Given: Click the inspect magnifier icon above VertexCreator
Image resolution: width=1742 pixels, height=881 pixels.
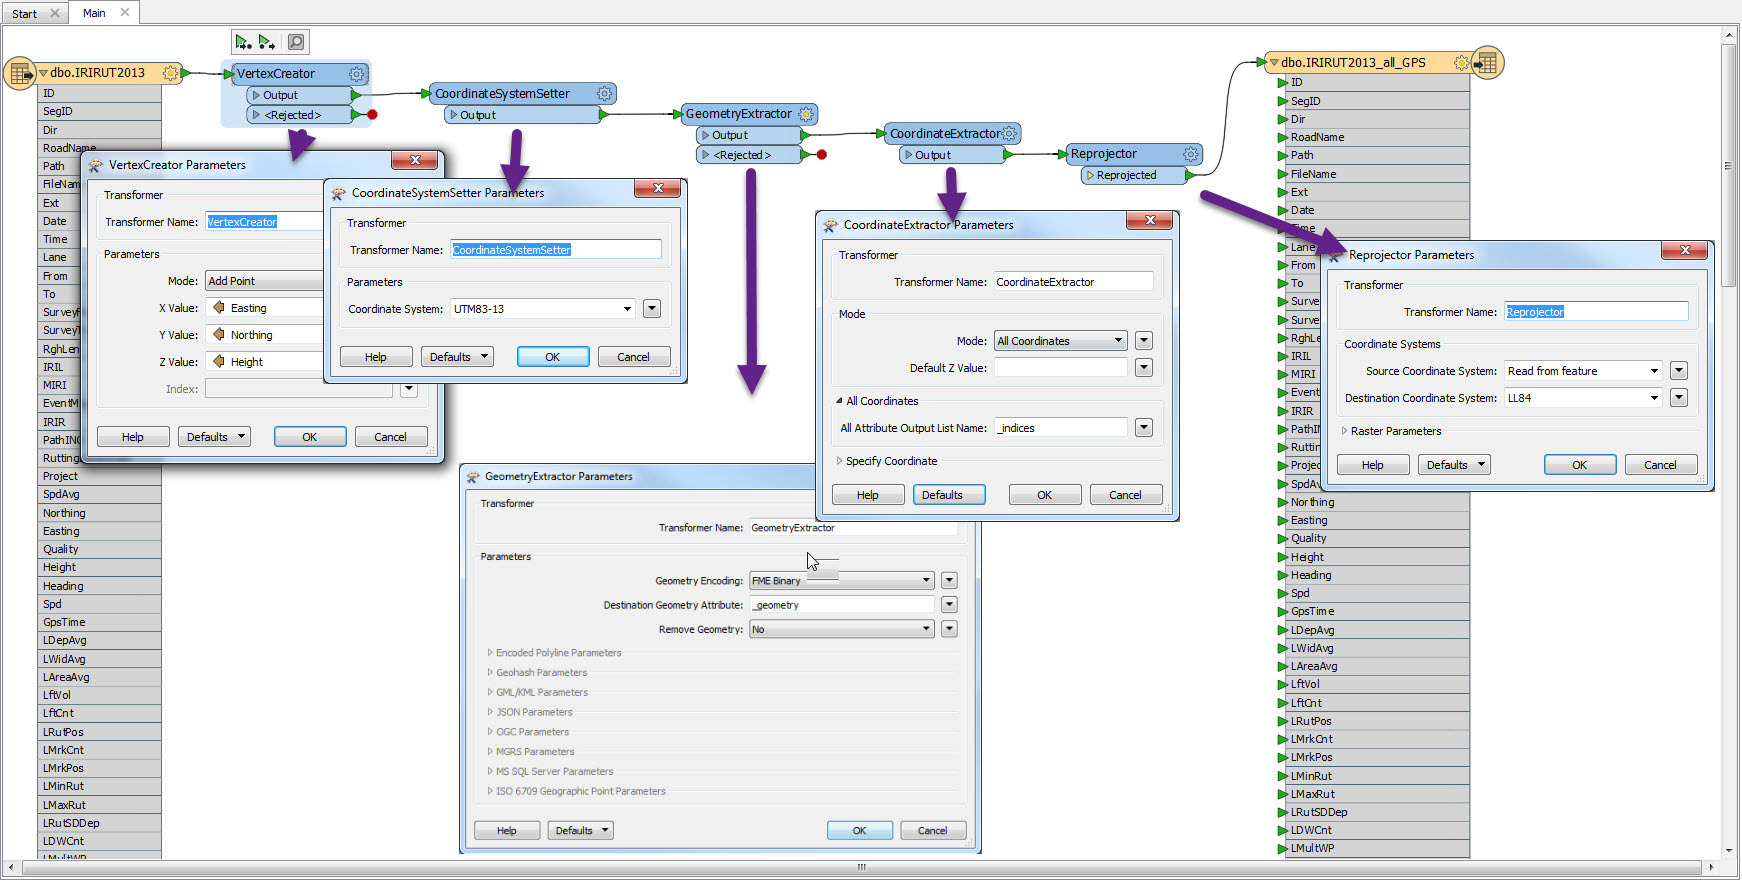Looking at the screenshot, I should coord(296,42).
